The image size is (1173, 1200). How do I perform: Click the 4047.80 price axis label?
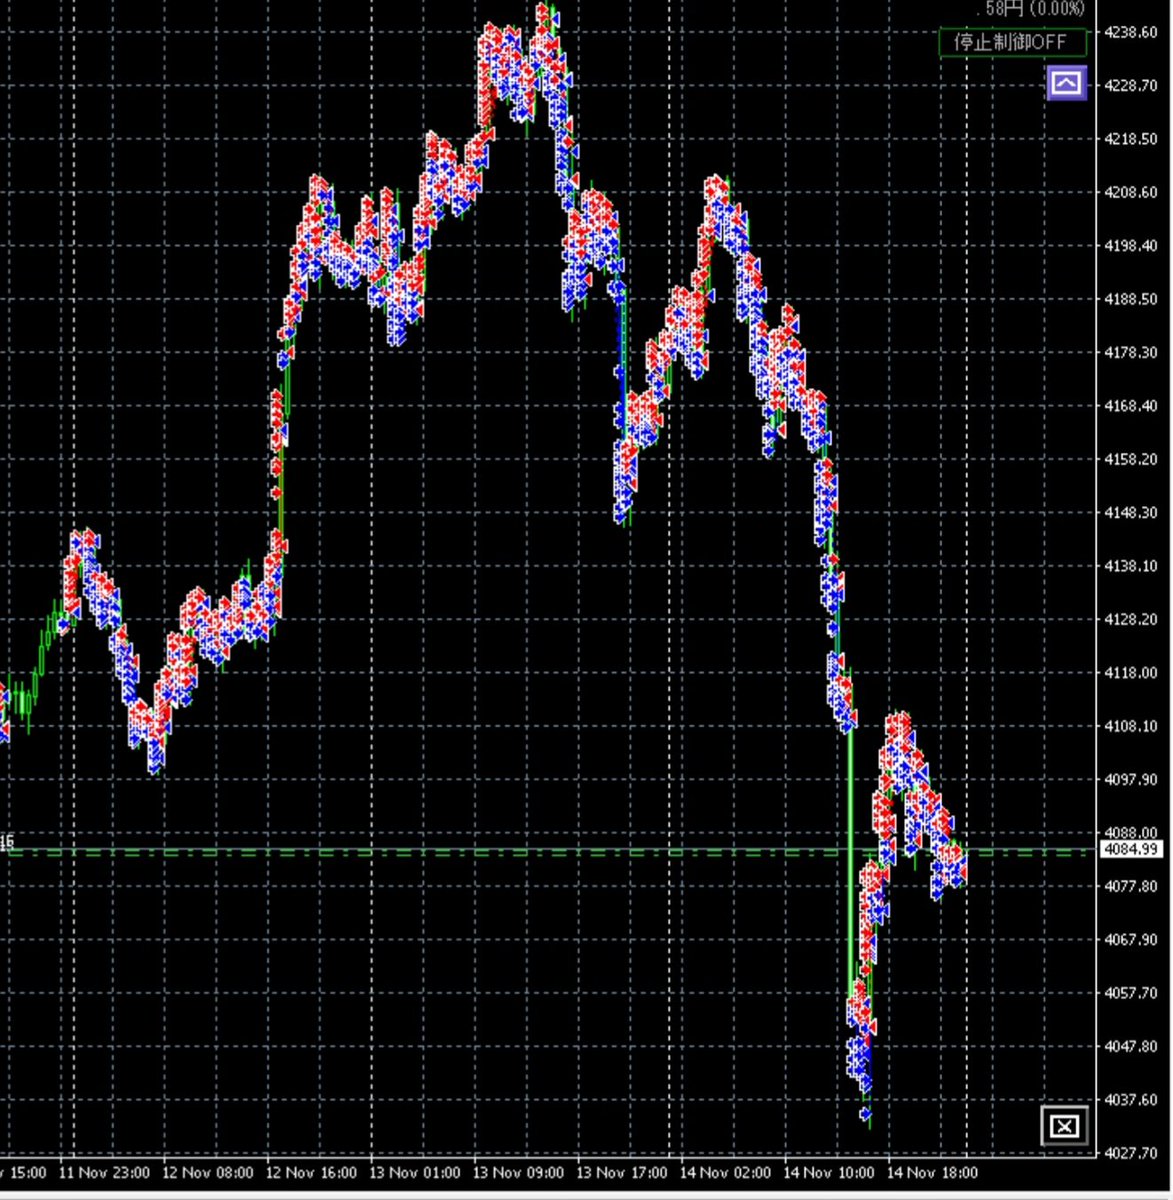point(1131,1047)
